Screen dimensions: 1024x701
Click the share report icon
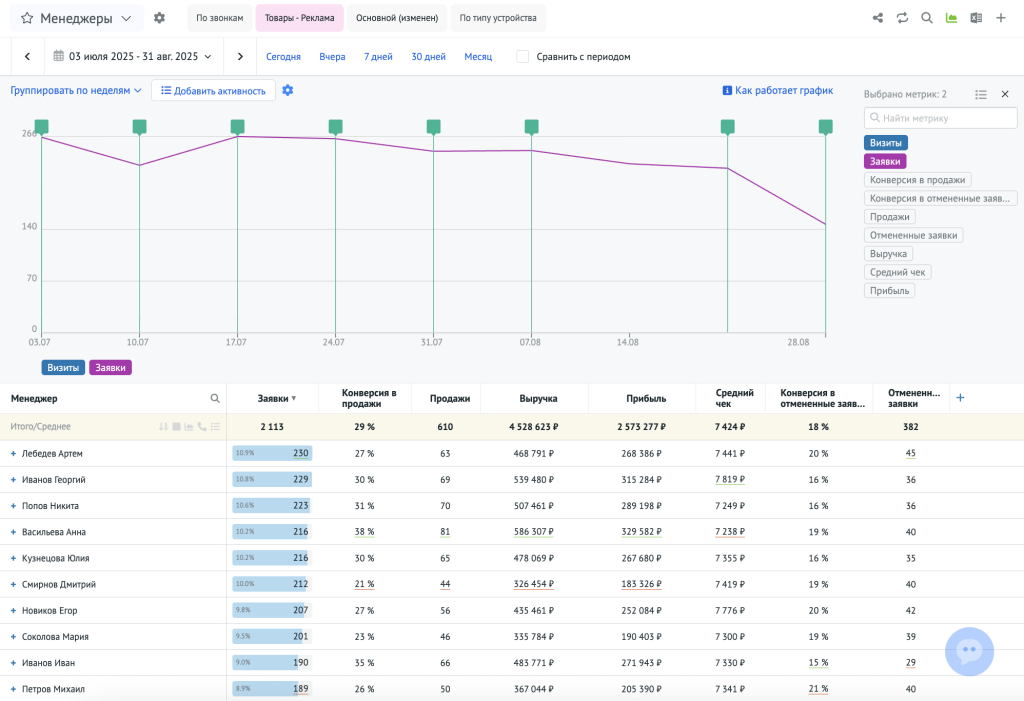click(878, 18)
